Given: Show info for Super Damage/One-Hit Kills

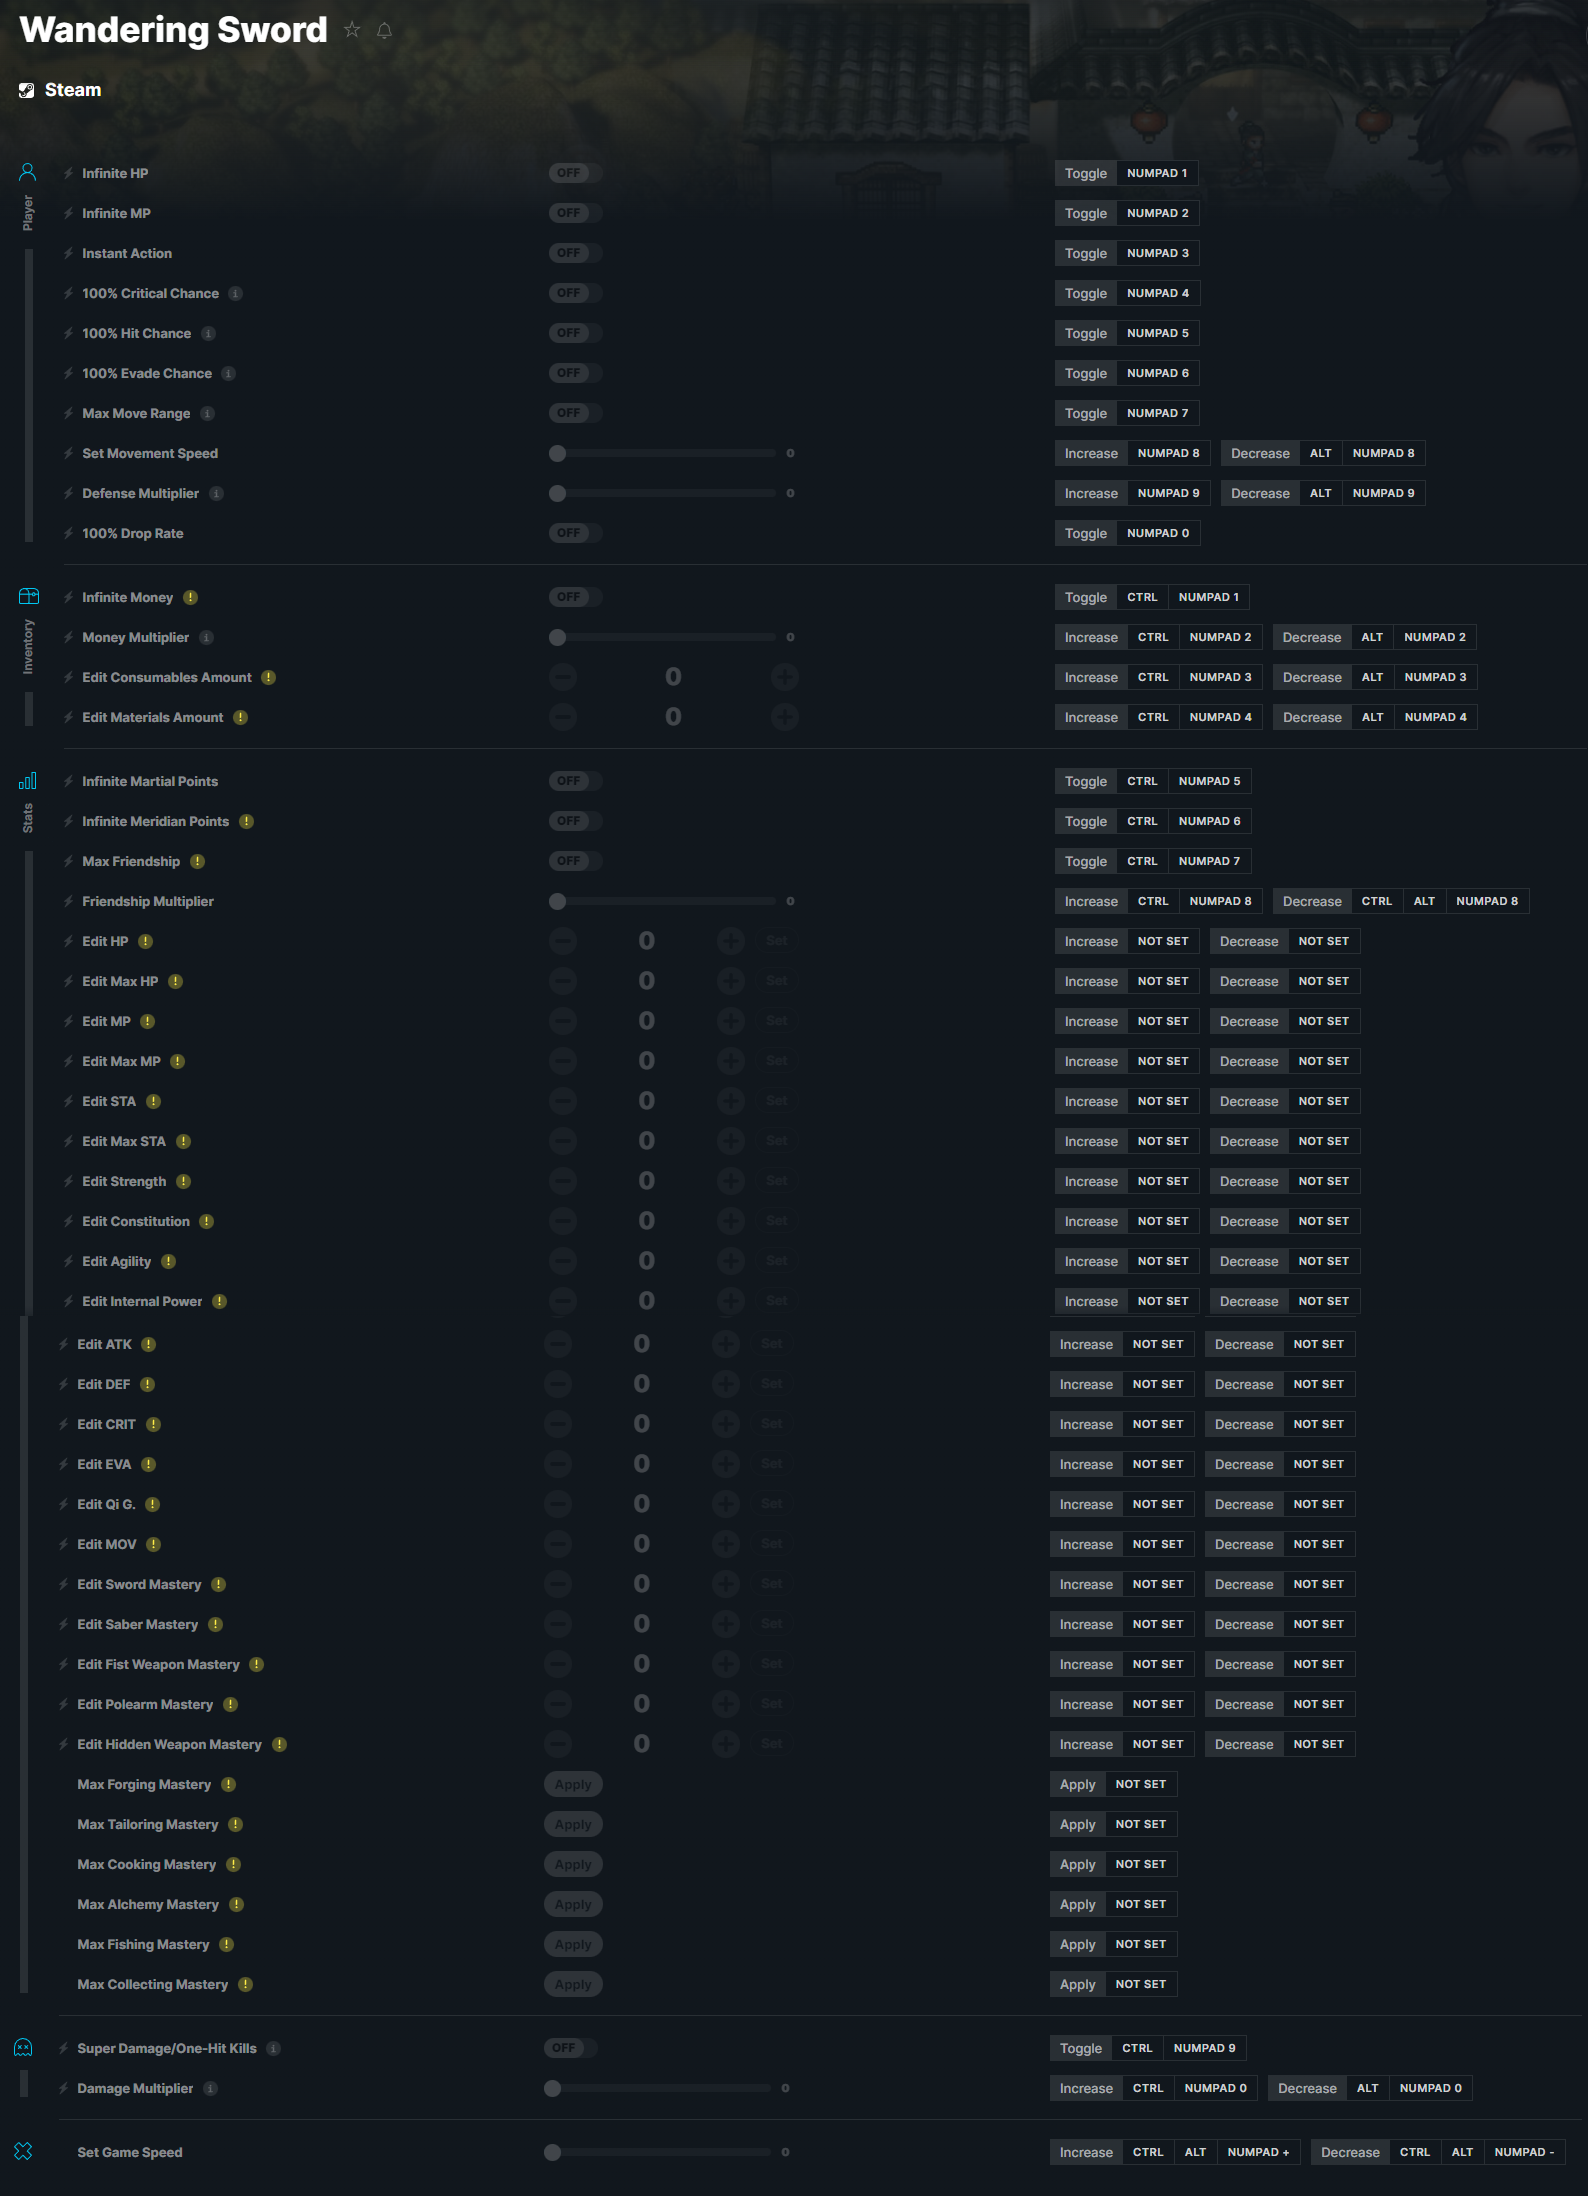Looking at the screenshot, I should (273, 2048).
